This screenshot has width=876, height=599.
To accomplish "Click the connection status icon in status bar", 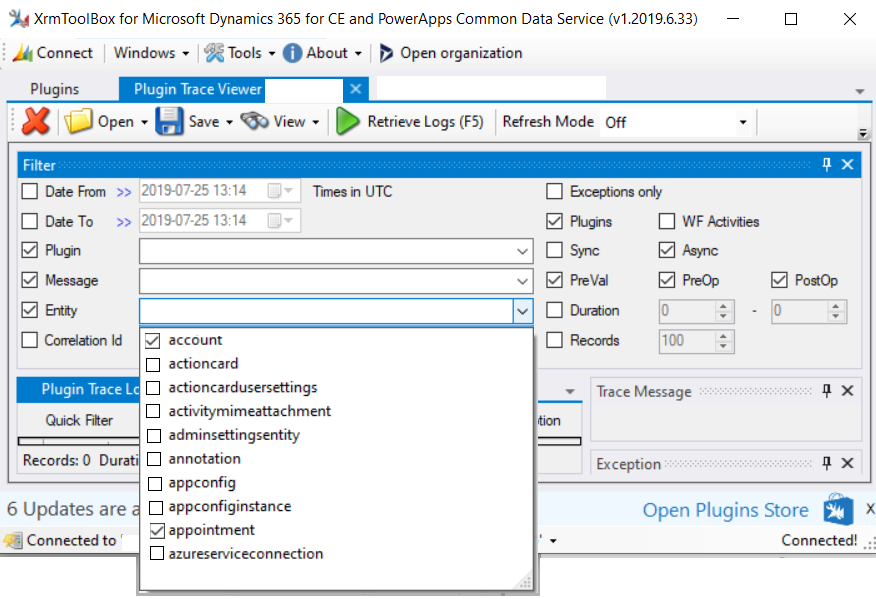I will 12,540.
